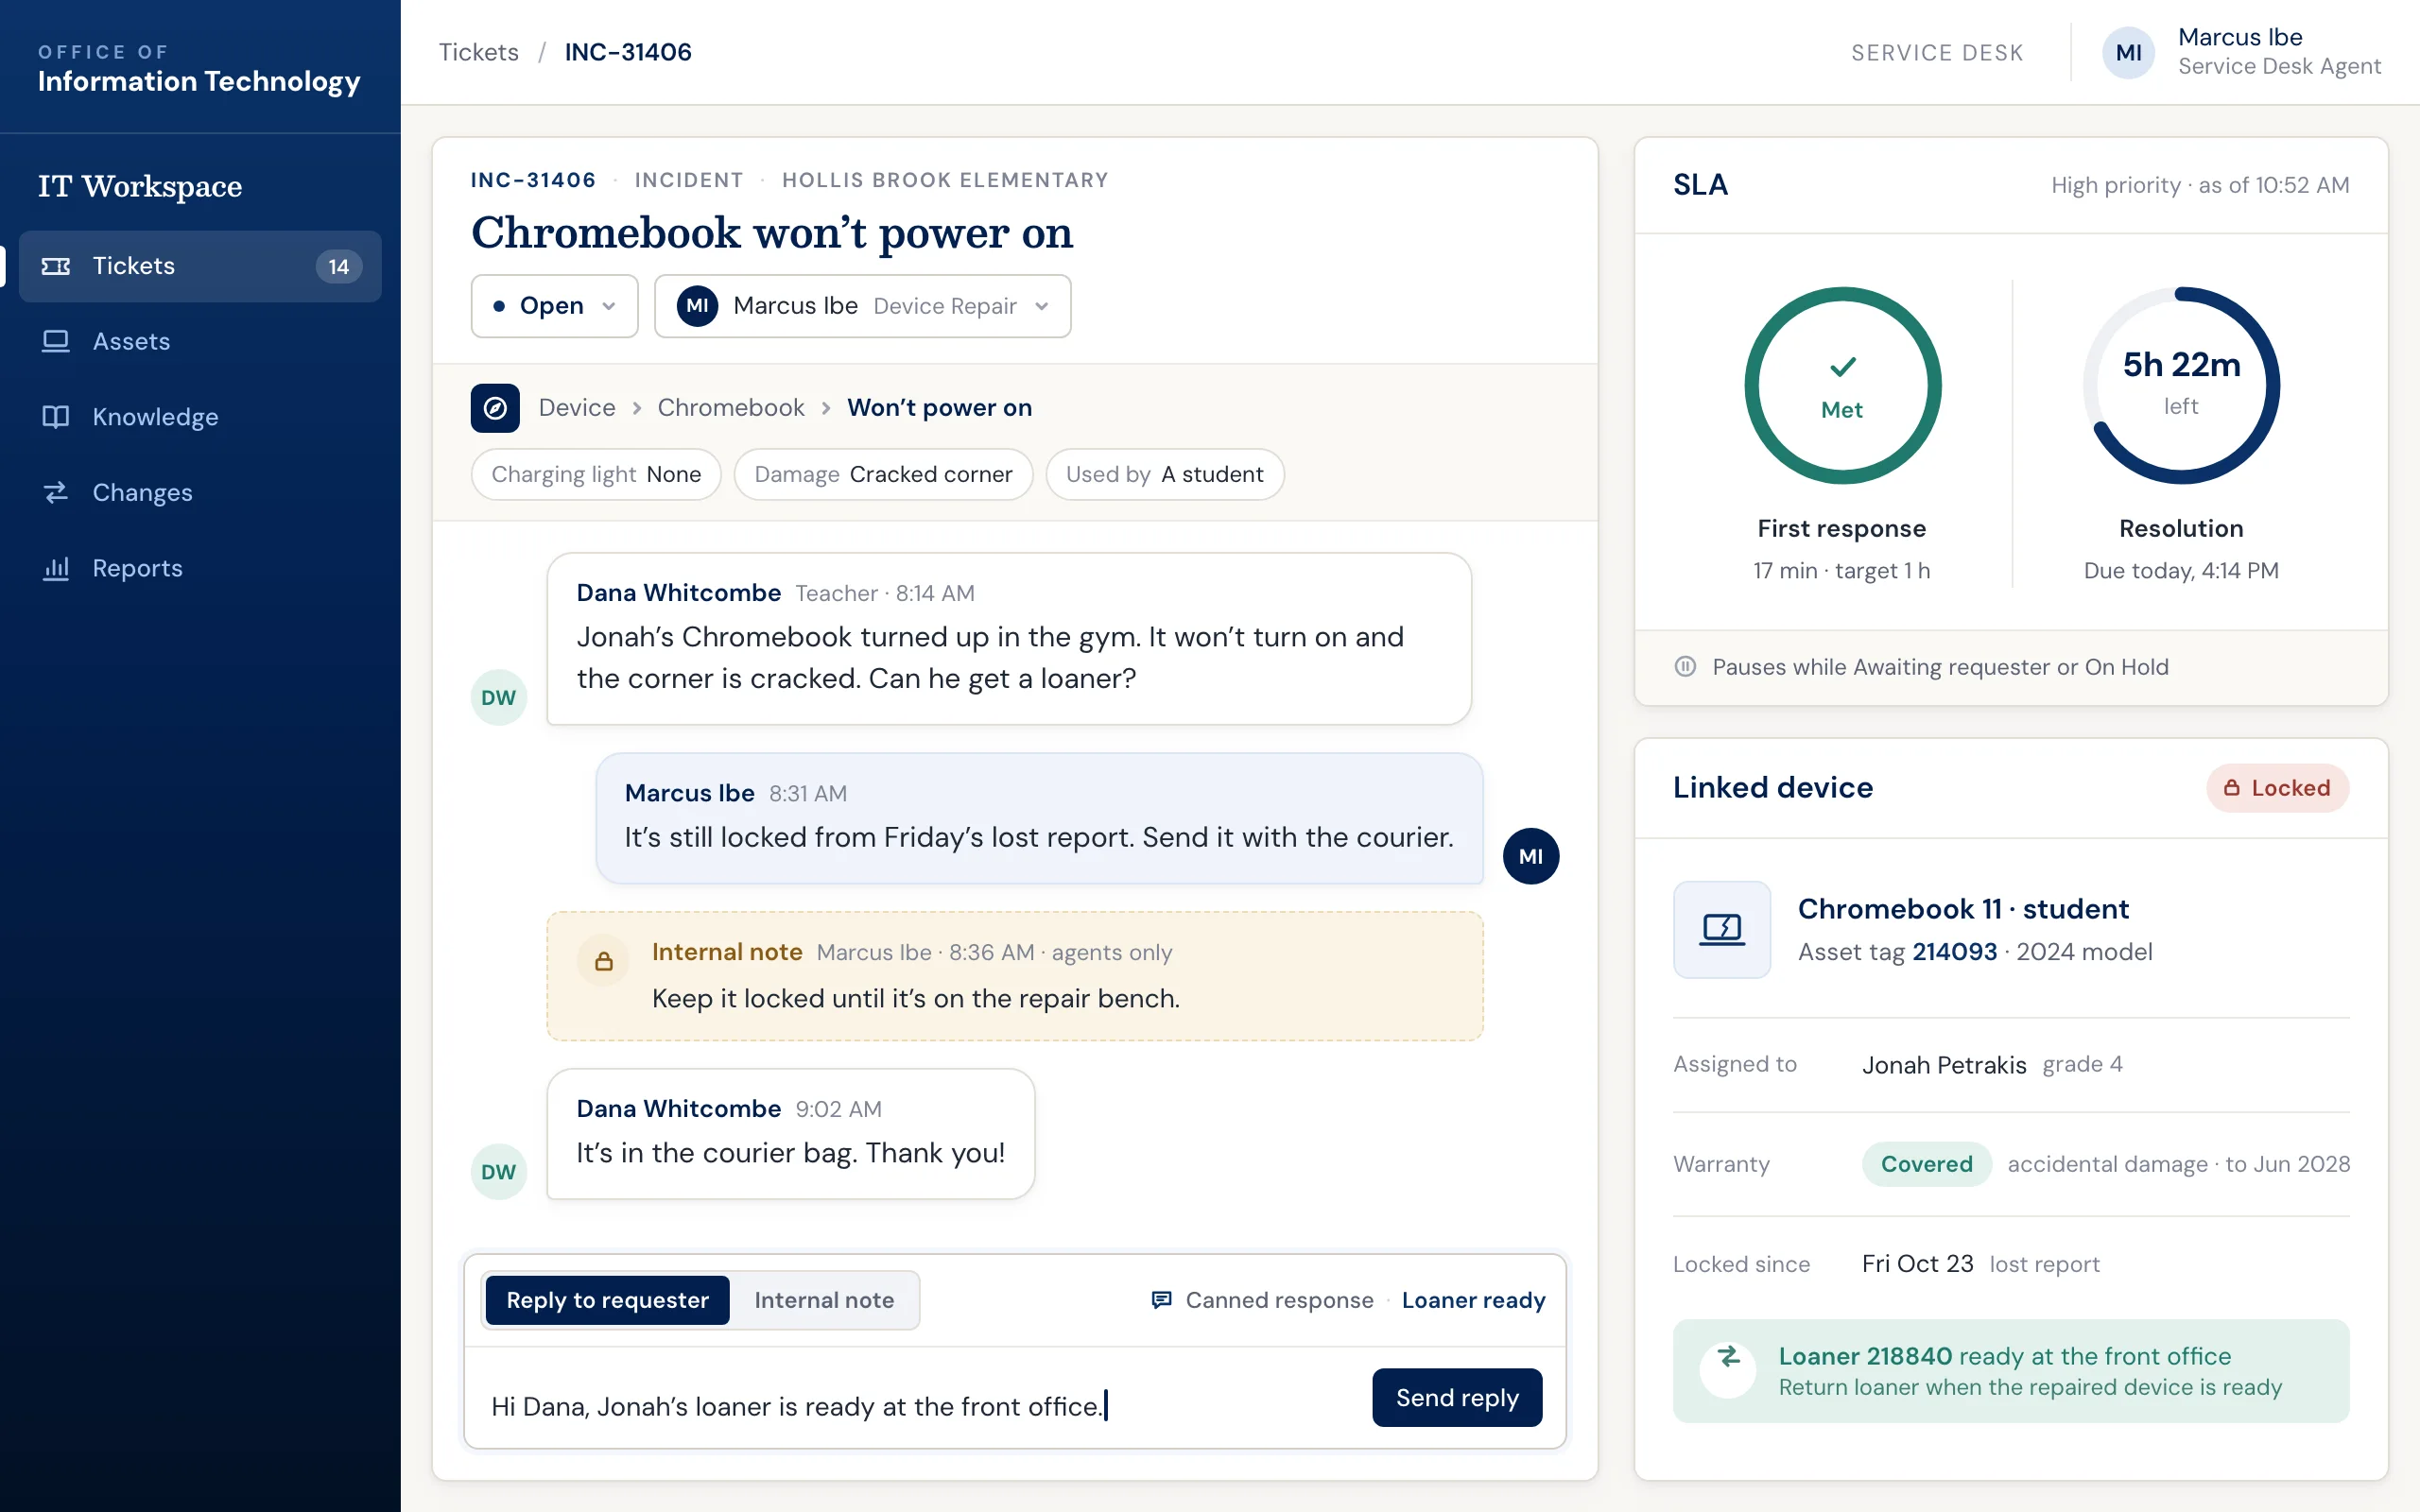This screenshot has height=1512, width=2420.
Task: Click the Canned response chat icon
Action: coord(1161,1300)
